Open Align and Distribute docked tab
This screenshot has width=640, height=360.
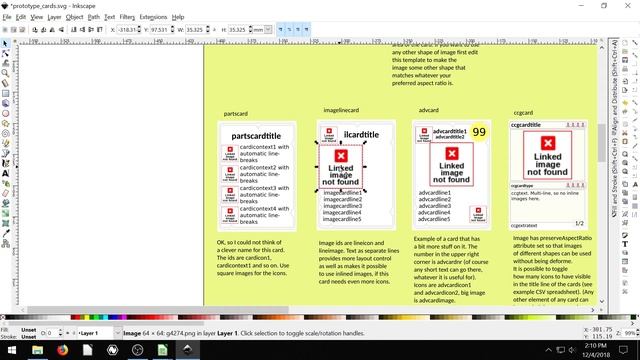coord(614,87)
